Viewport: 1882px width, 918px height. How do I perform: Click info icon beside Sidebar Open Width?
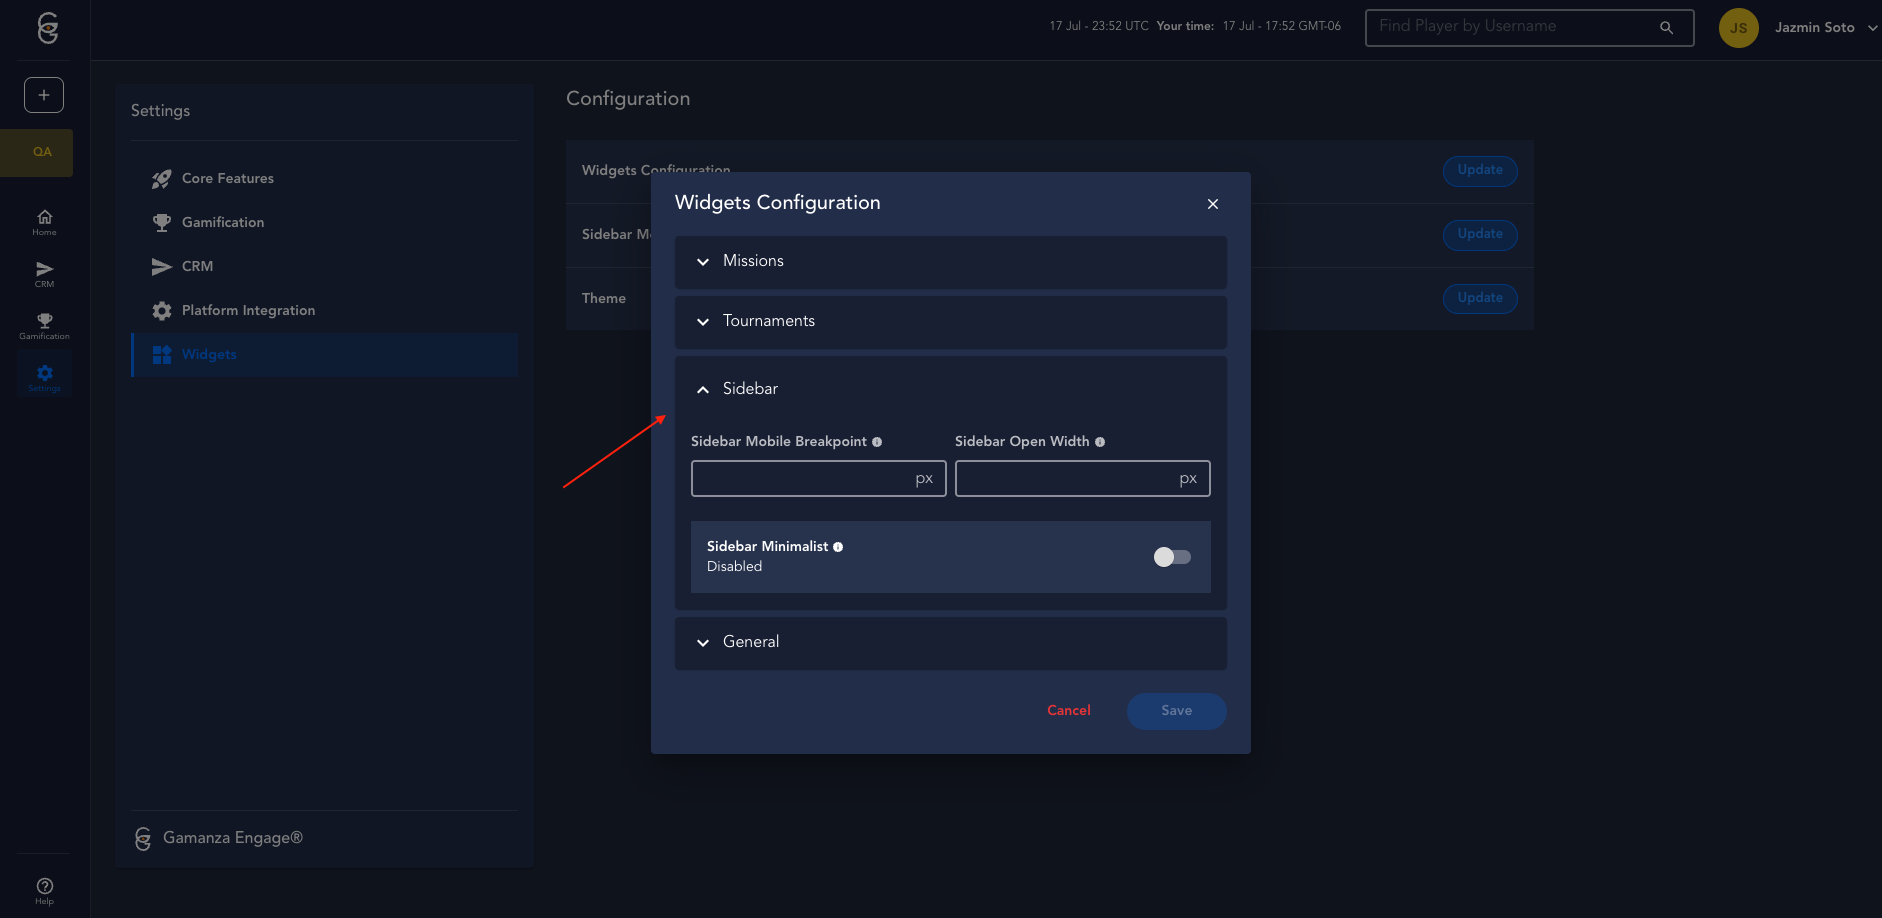click(x=1100, y=442)
